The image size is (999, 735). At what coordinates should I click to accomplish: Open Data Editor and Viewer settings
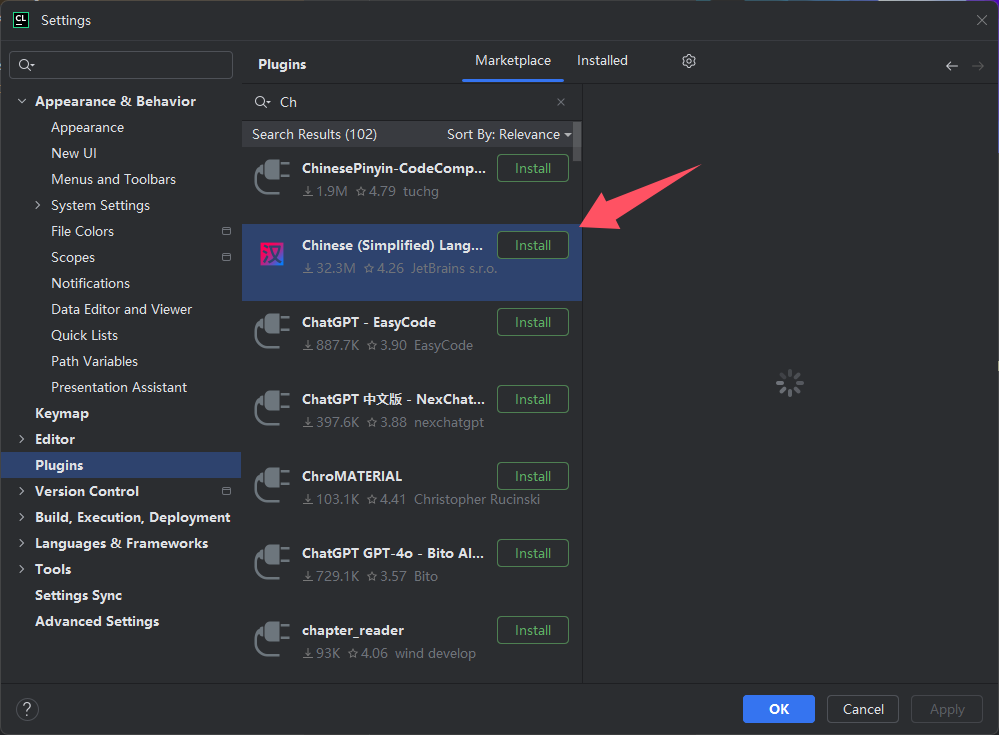[x=121, y=310]
